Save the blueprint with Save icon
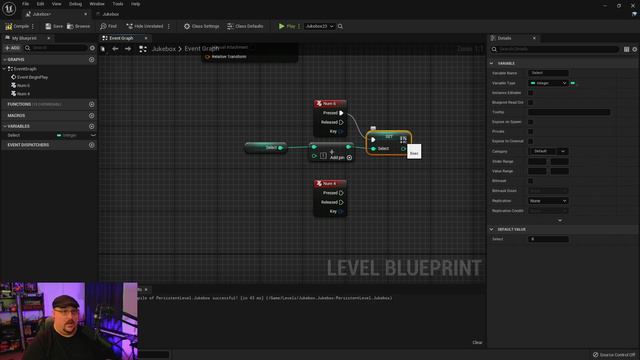The image size is (640, 360). click(54, 26)
